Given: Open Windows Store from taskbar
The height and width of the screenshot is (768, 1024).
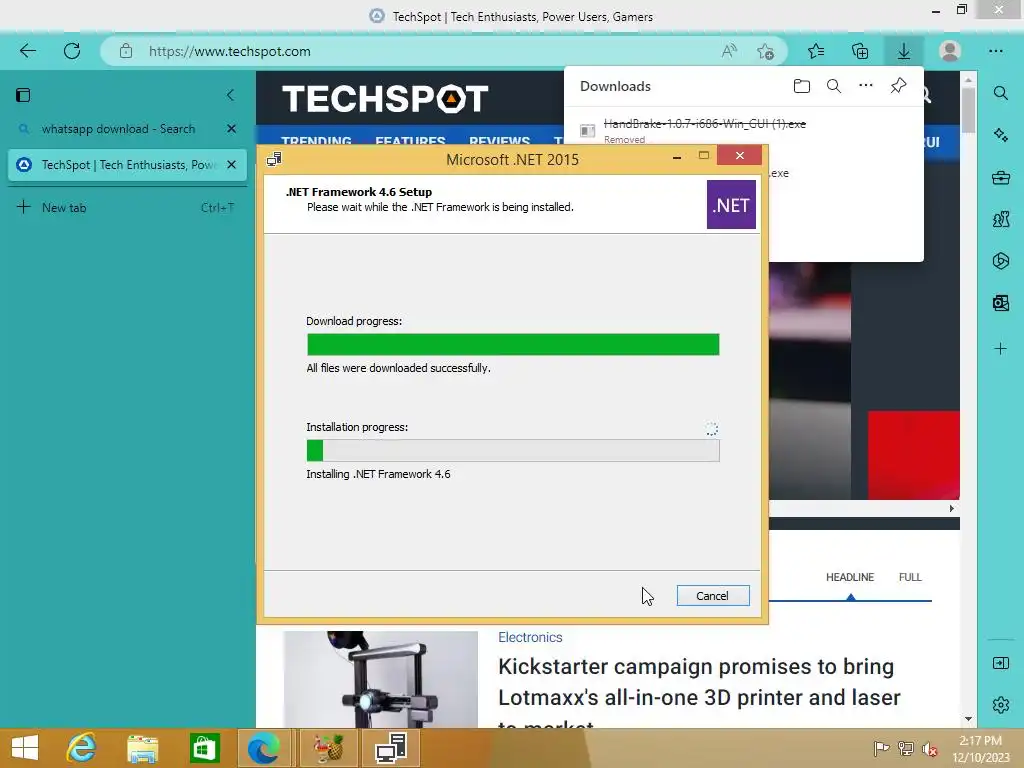Looking at the screenshot, I should (204, 748).
